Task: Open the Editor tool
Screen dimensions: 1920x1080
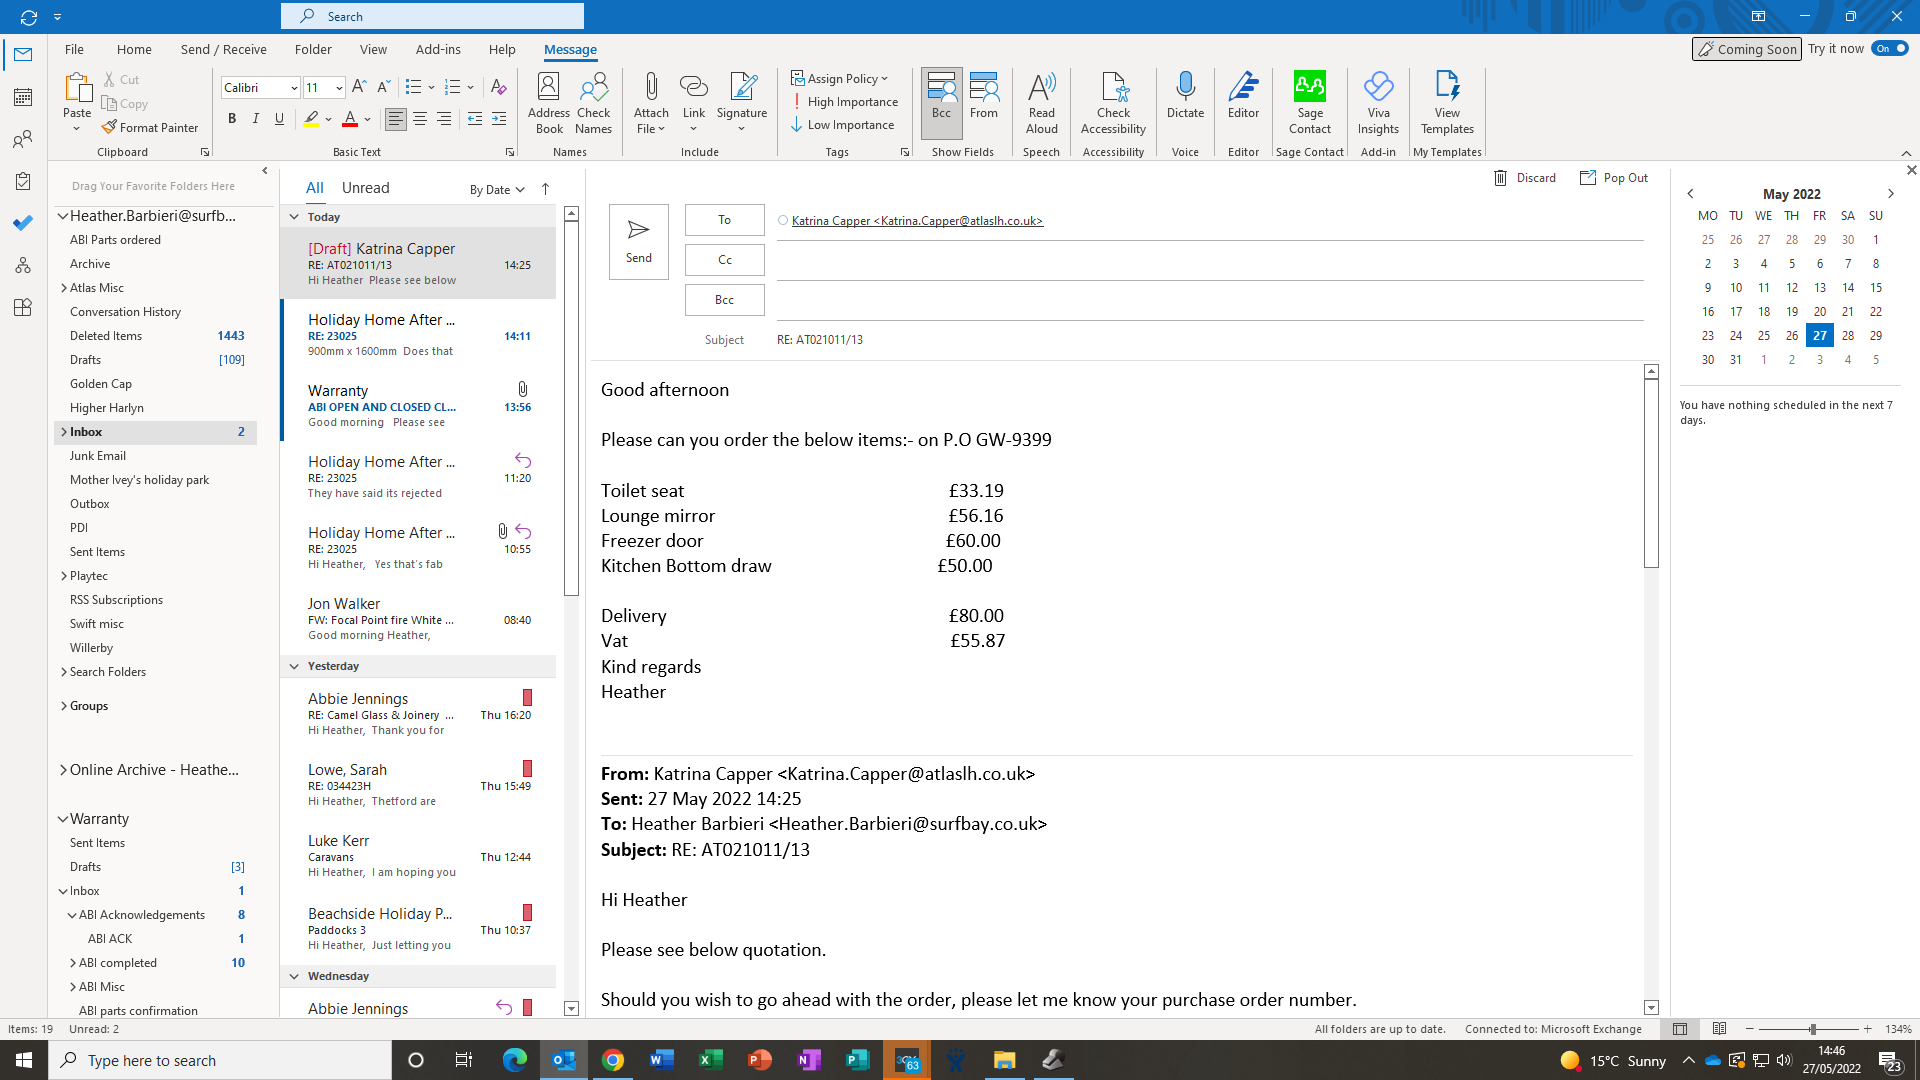Action: tap(1243, 96)
